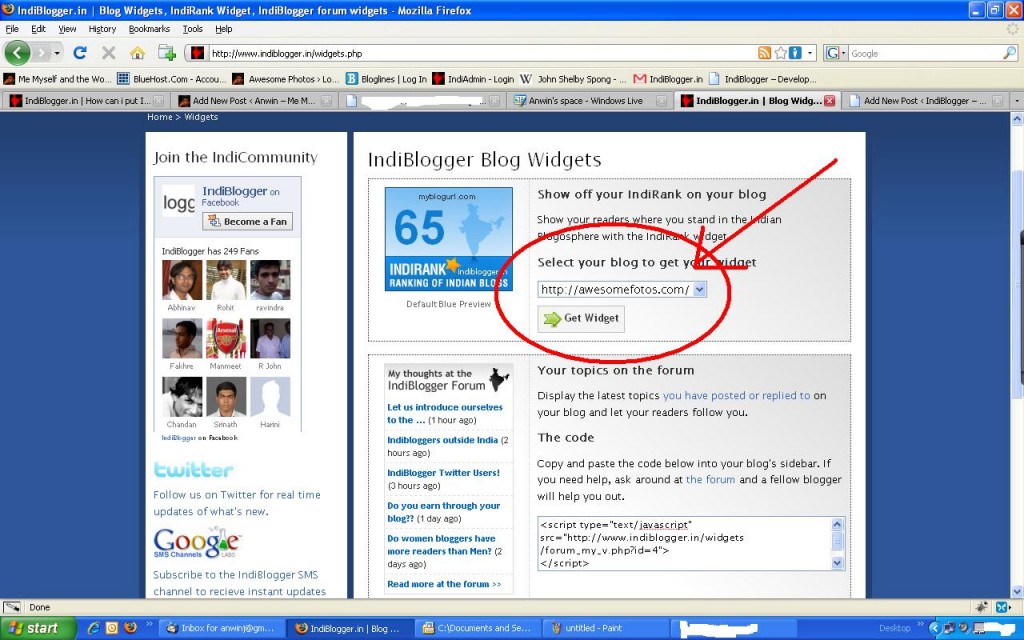This screenshot has height=640, width=1024.
Task: Click the new tab plus toolbar icon
Action: 167,53
